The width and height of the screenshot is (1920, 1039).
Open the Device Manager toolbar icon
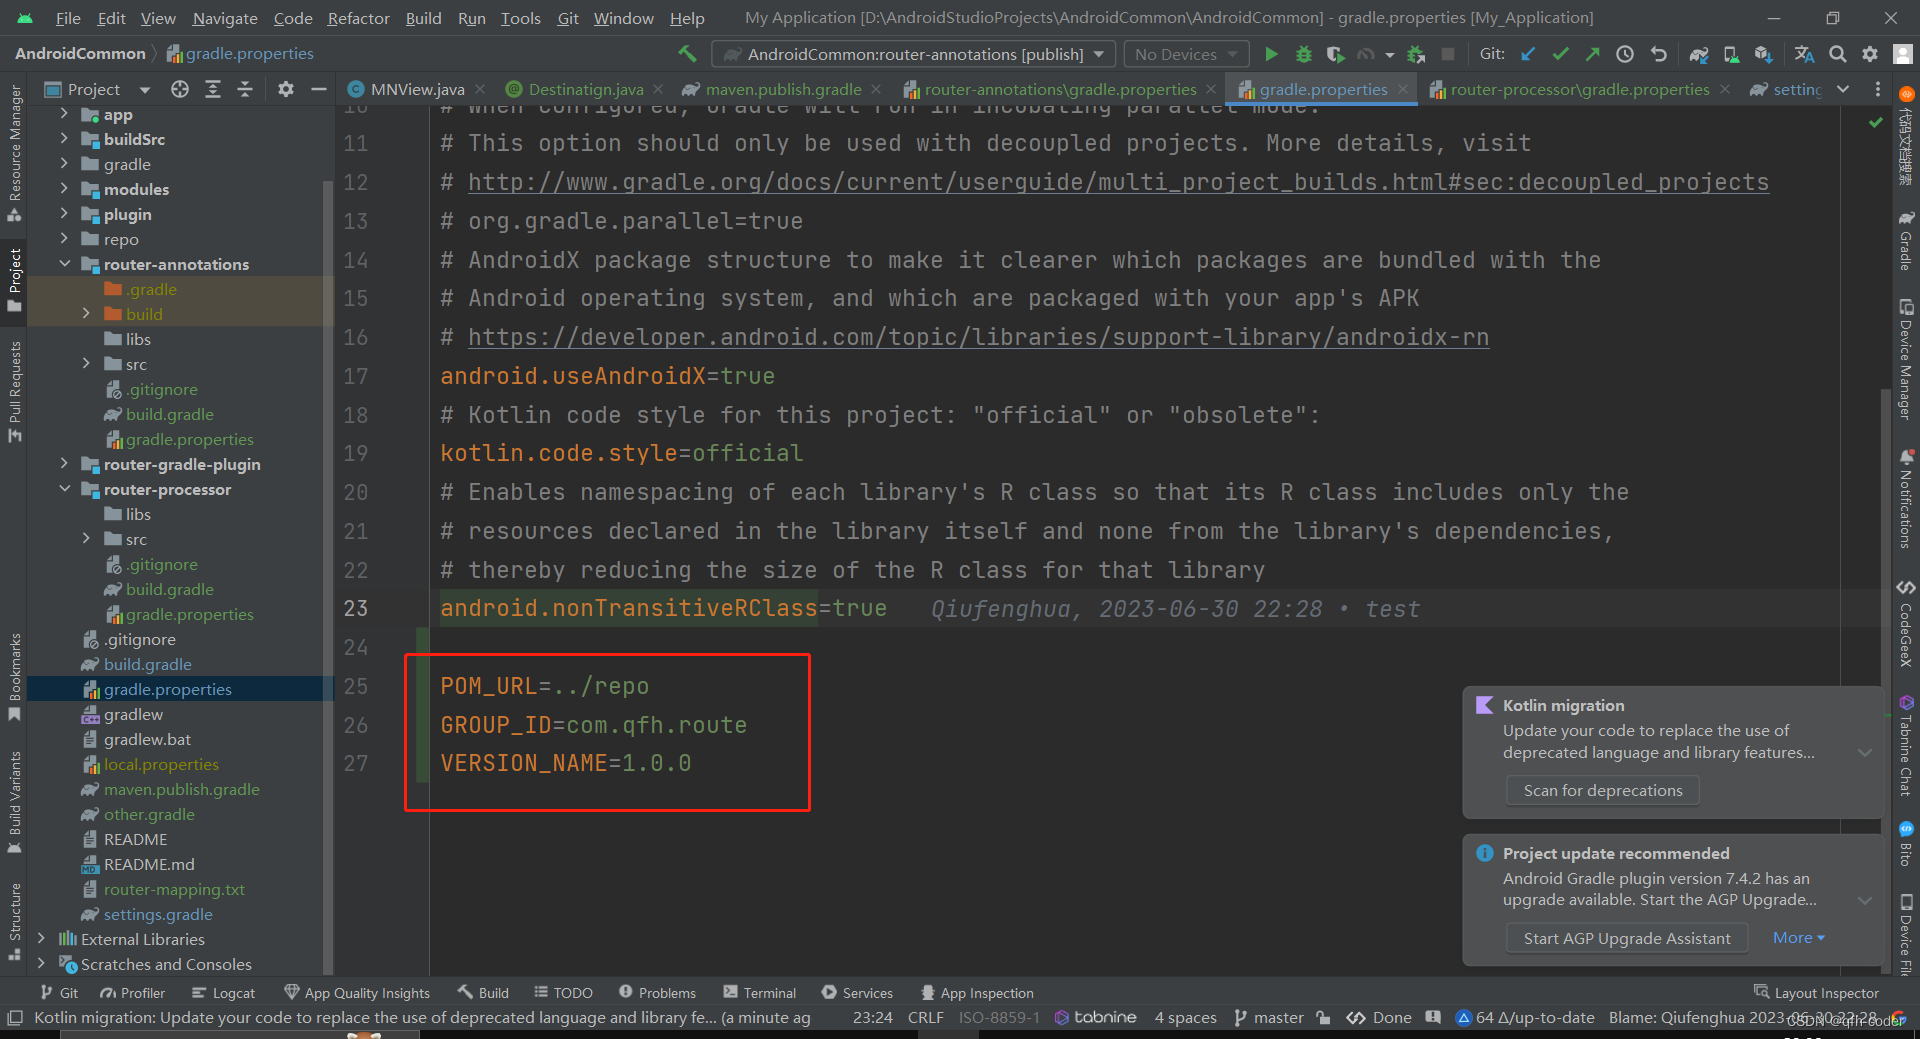[x=1731, y=54]
